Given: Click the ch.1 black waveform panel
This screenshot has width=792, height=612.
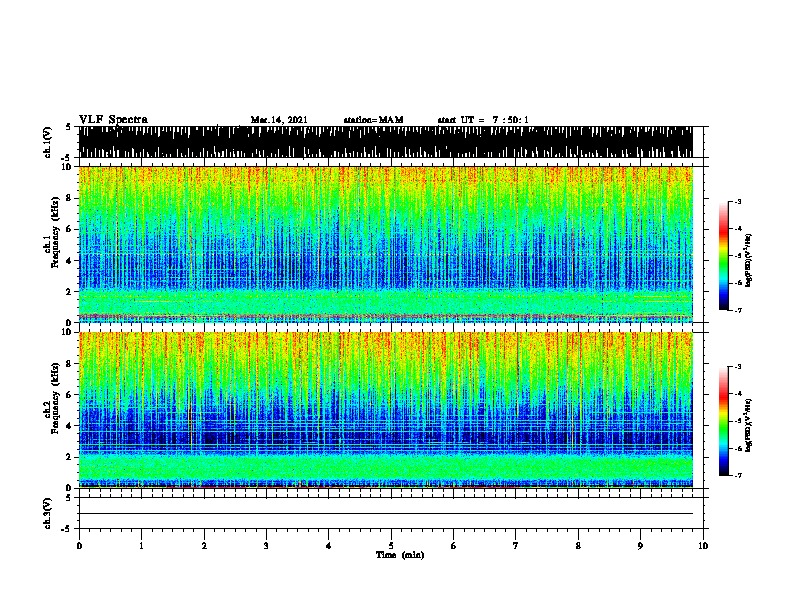Looking at the screenshot, I should [x=385, y=142].
